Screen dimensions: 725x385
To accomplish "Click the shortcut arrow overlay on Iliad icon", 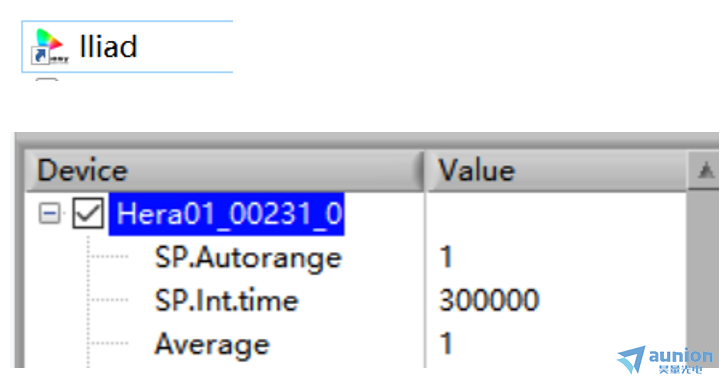I will (40, 55).
